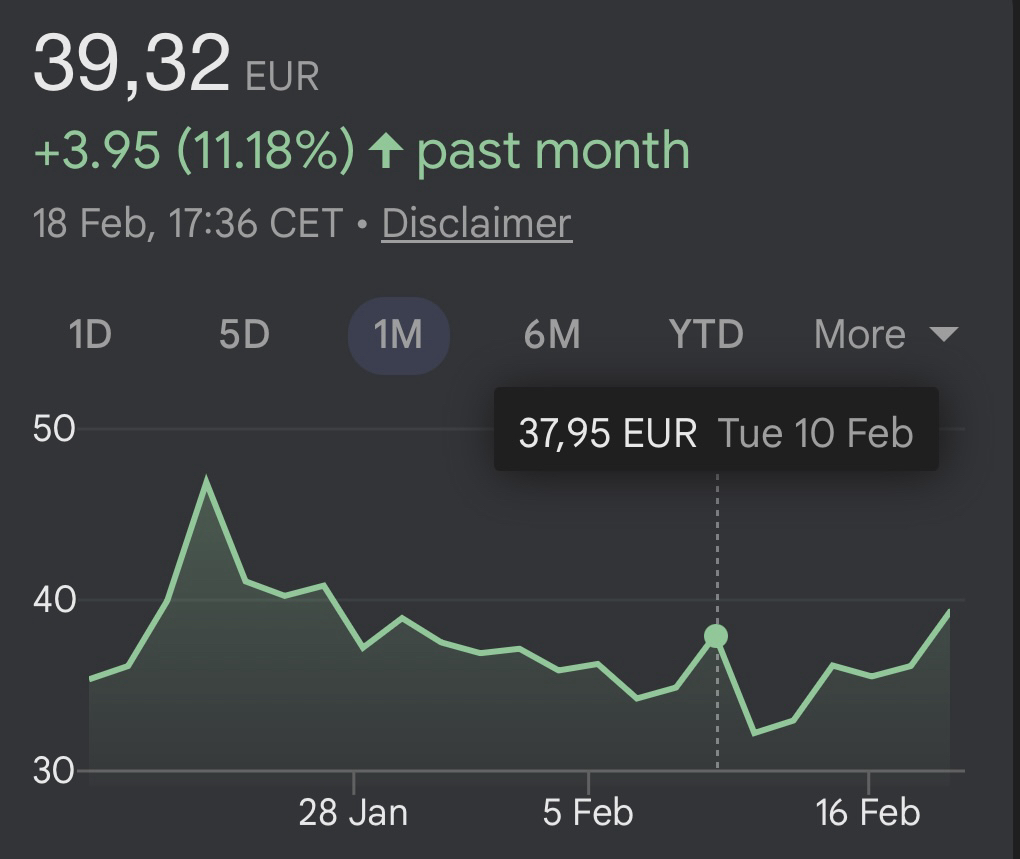Open the Disclaimer link
The height and width of the screenshot is (859, 1020).
(x=476, y=223)
